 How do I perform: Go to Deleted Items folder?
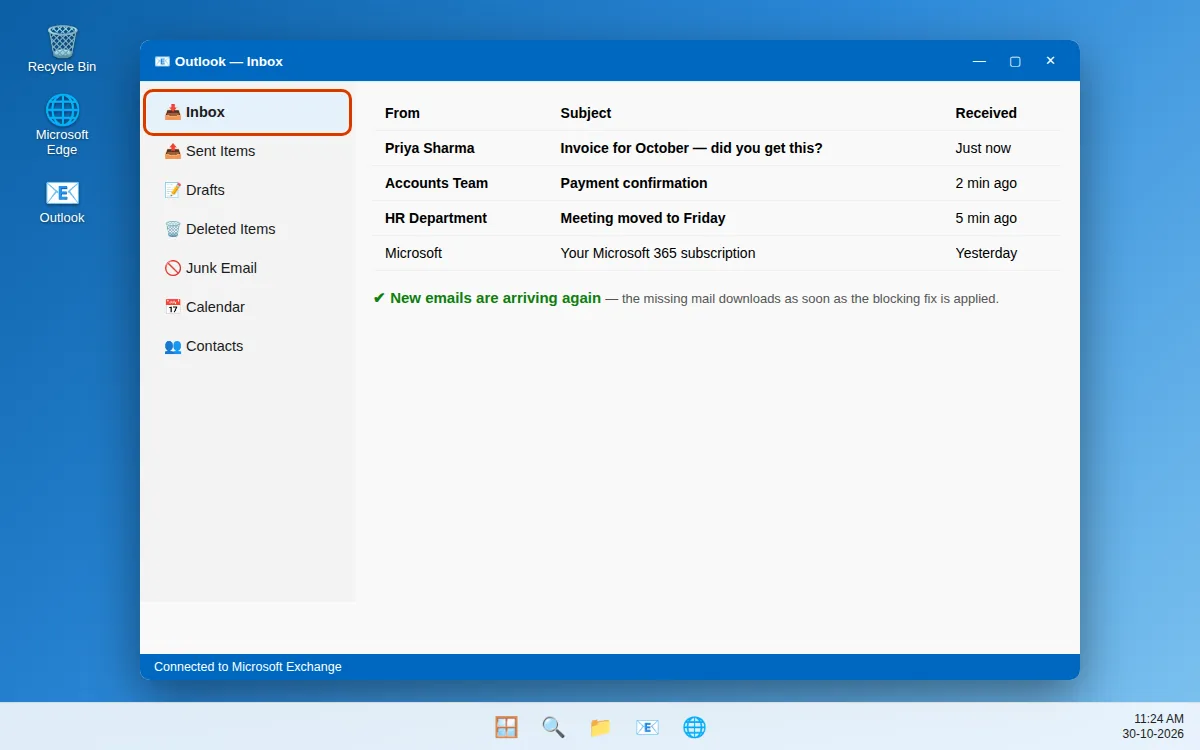coord(248,229)
